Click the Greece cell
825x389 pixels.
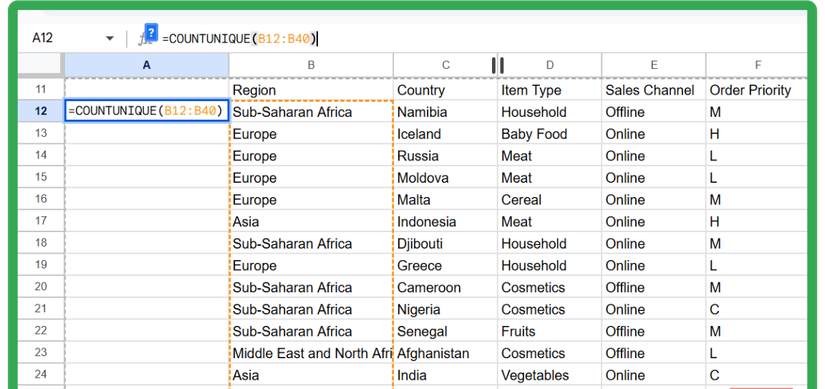tap(446, 265)
